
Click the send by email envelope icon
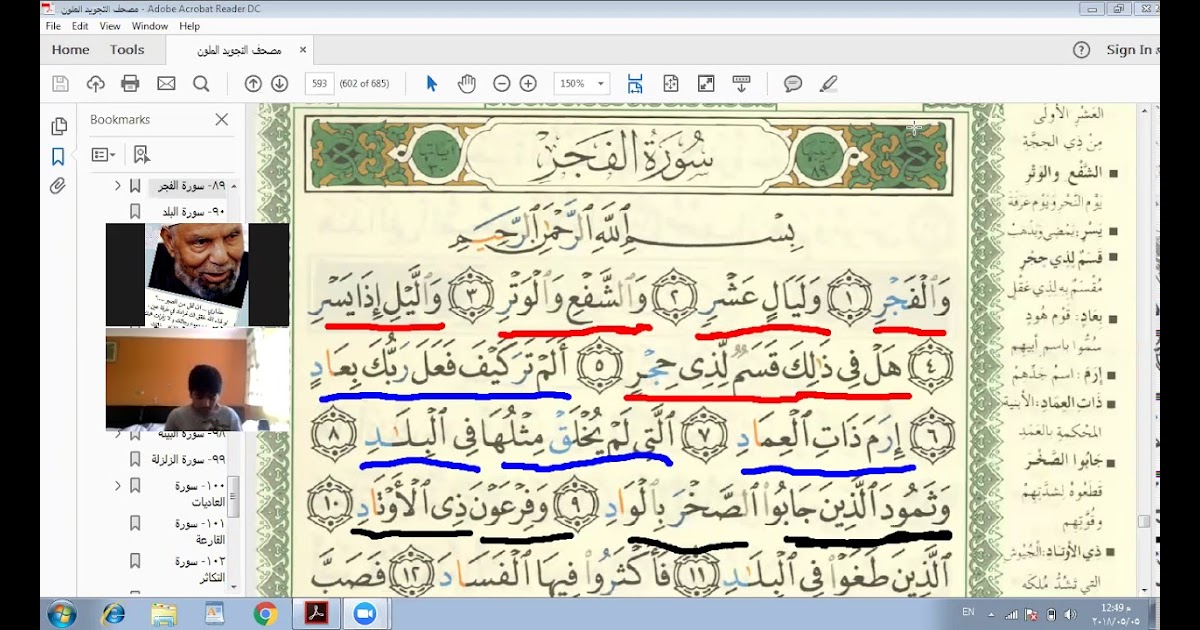pyautogui.click(x=166, y=84)
